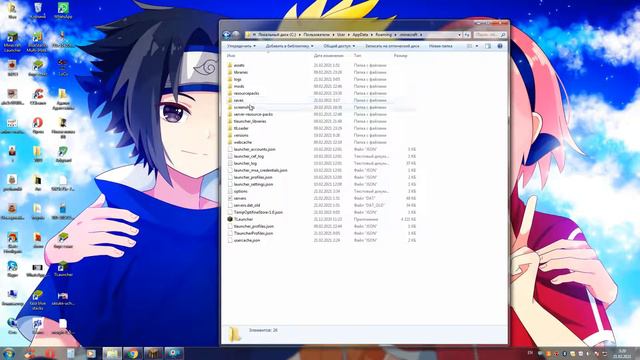
Task: Open the WhatsApp desktop shortcut
Action: [x=63, y=11]
